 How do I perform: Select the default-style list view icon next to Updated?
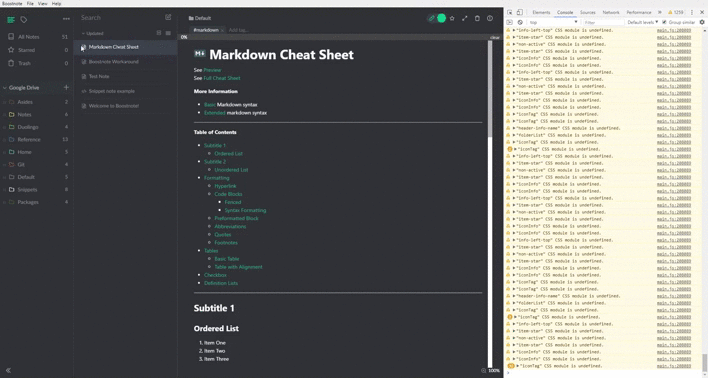(158, 33)
